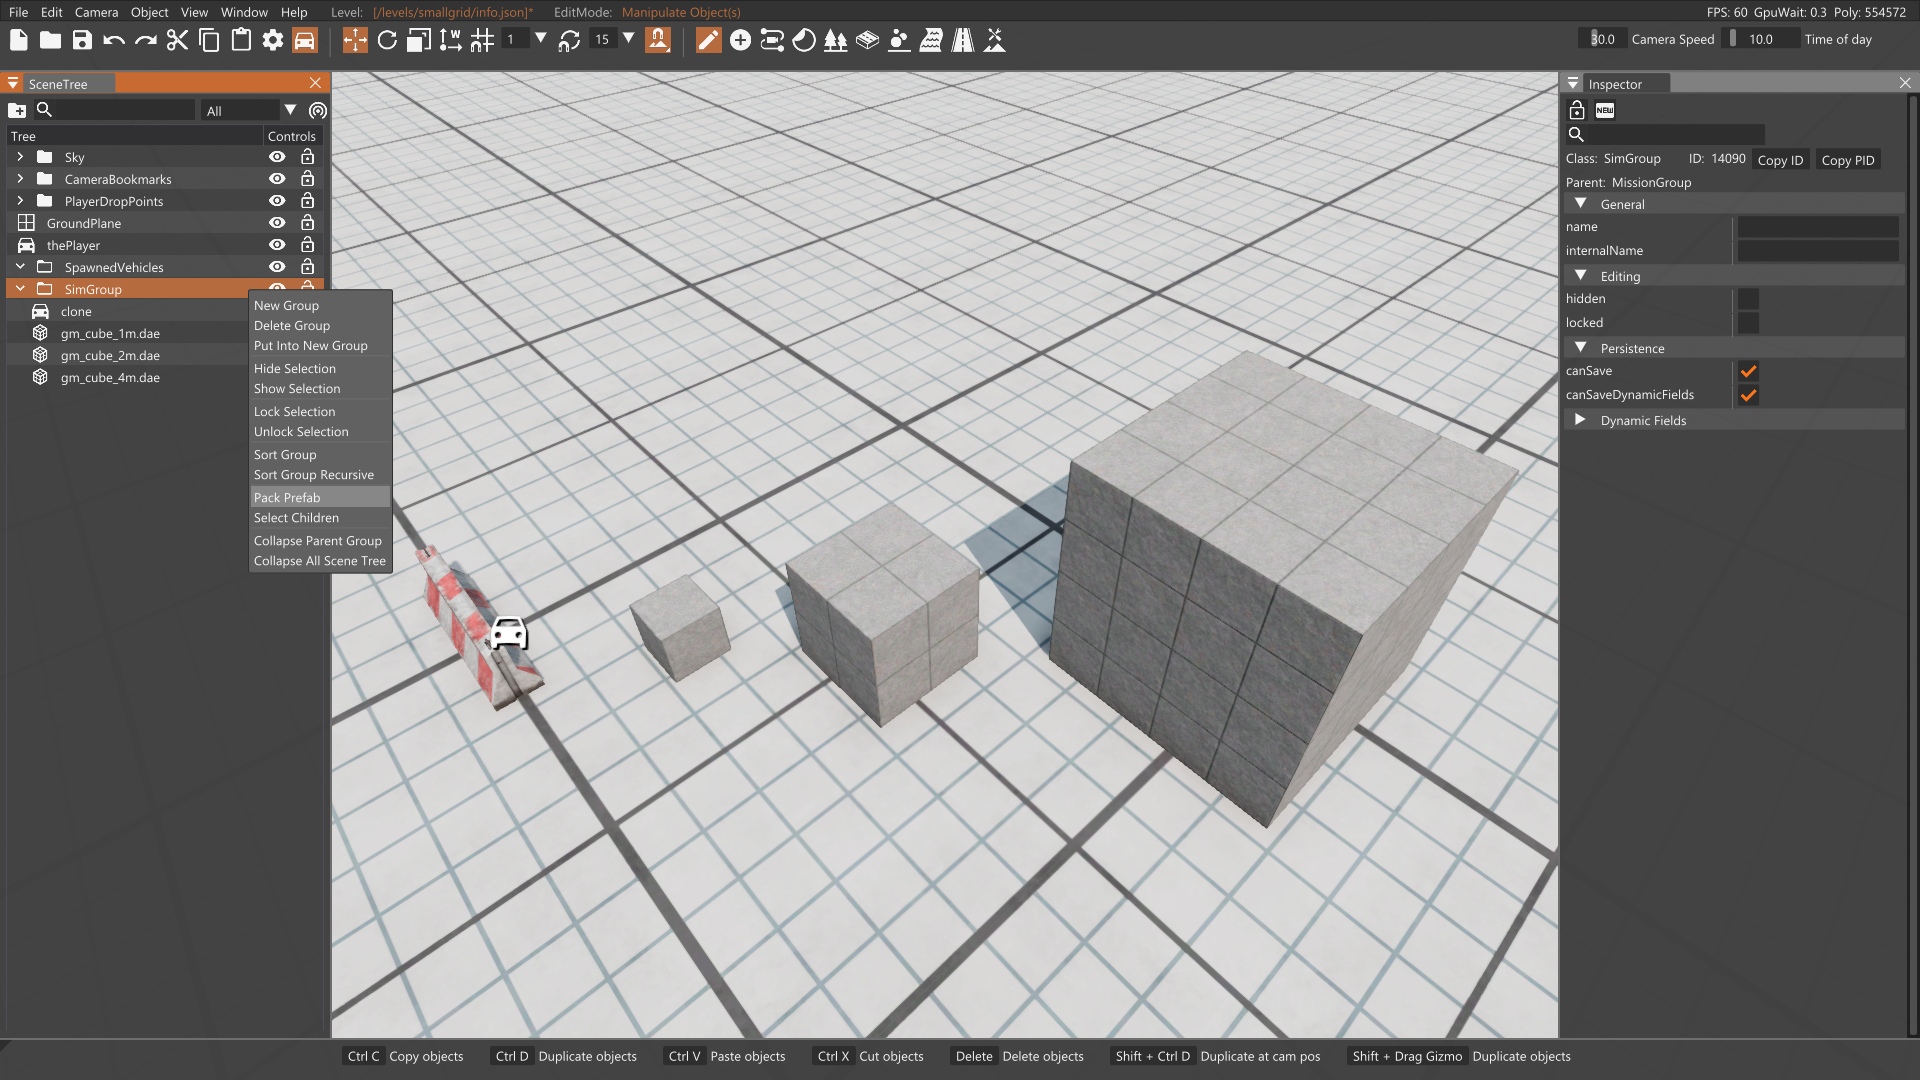Open the river/water editor tool
Viewport: 1920px width, 1080px height.
(x=931, y=40)
